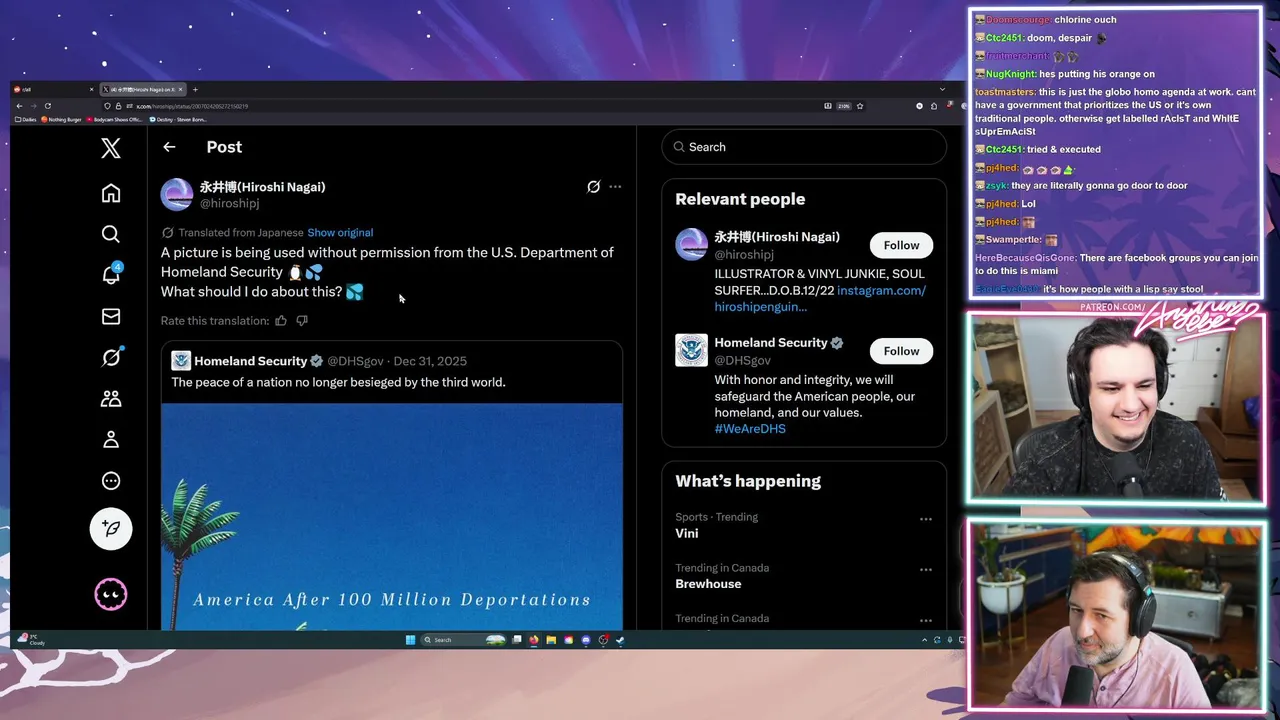Viewport: 1280px width, 720px height.
Task: Open the Dailies bookmark folder
Action: (26, 119)
